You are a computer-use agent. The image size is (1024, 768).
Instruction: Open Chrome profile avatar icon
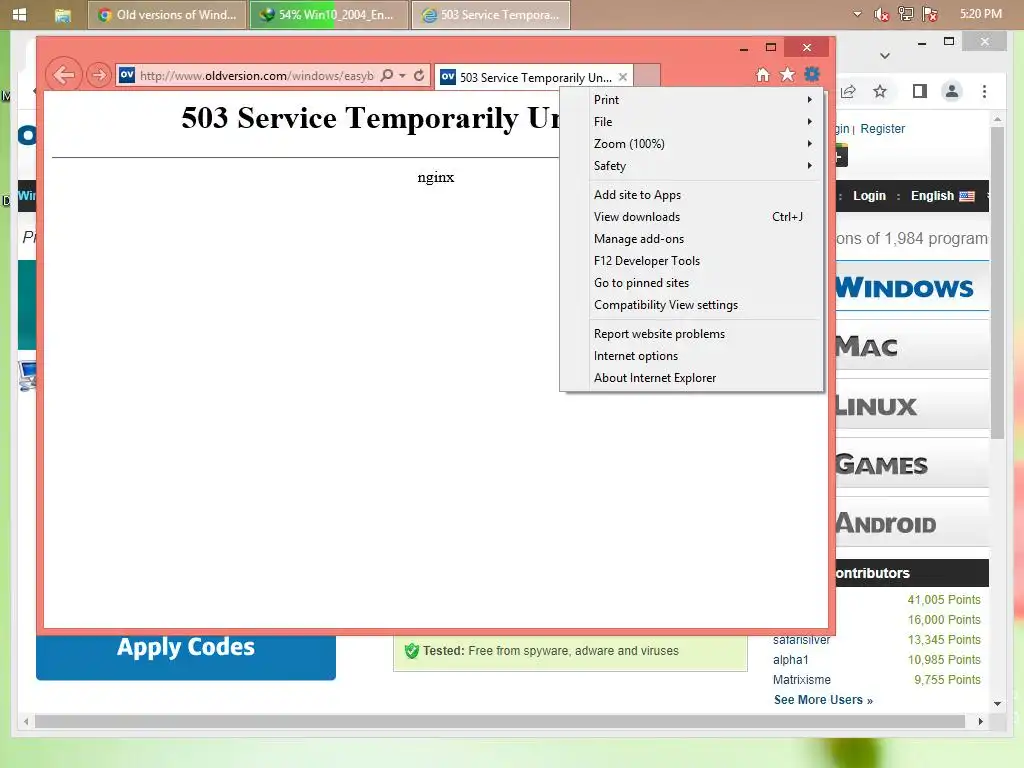tap(952, 91)
